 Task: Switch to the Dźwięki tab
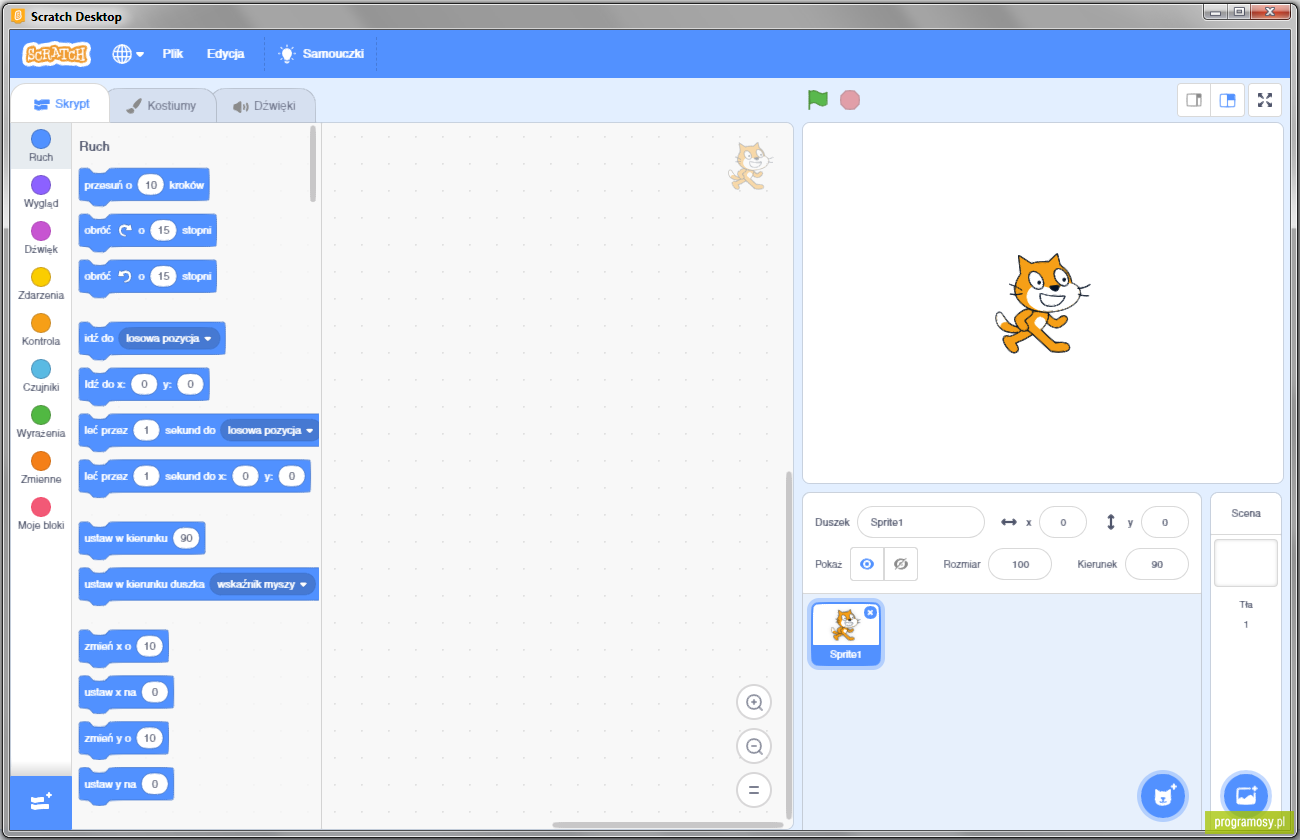coord(265,105)
